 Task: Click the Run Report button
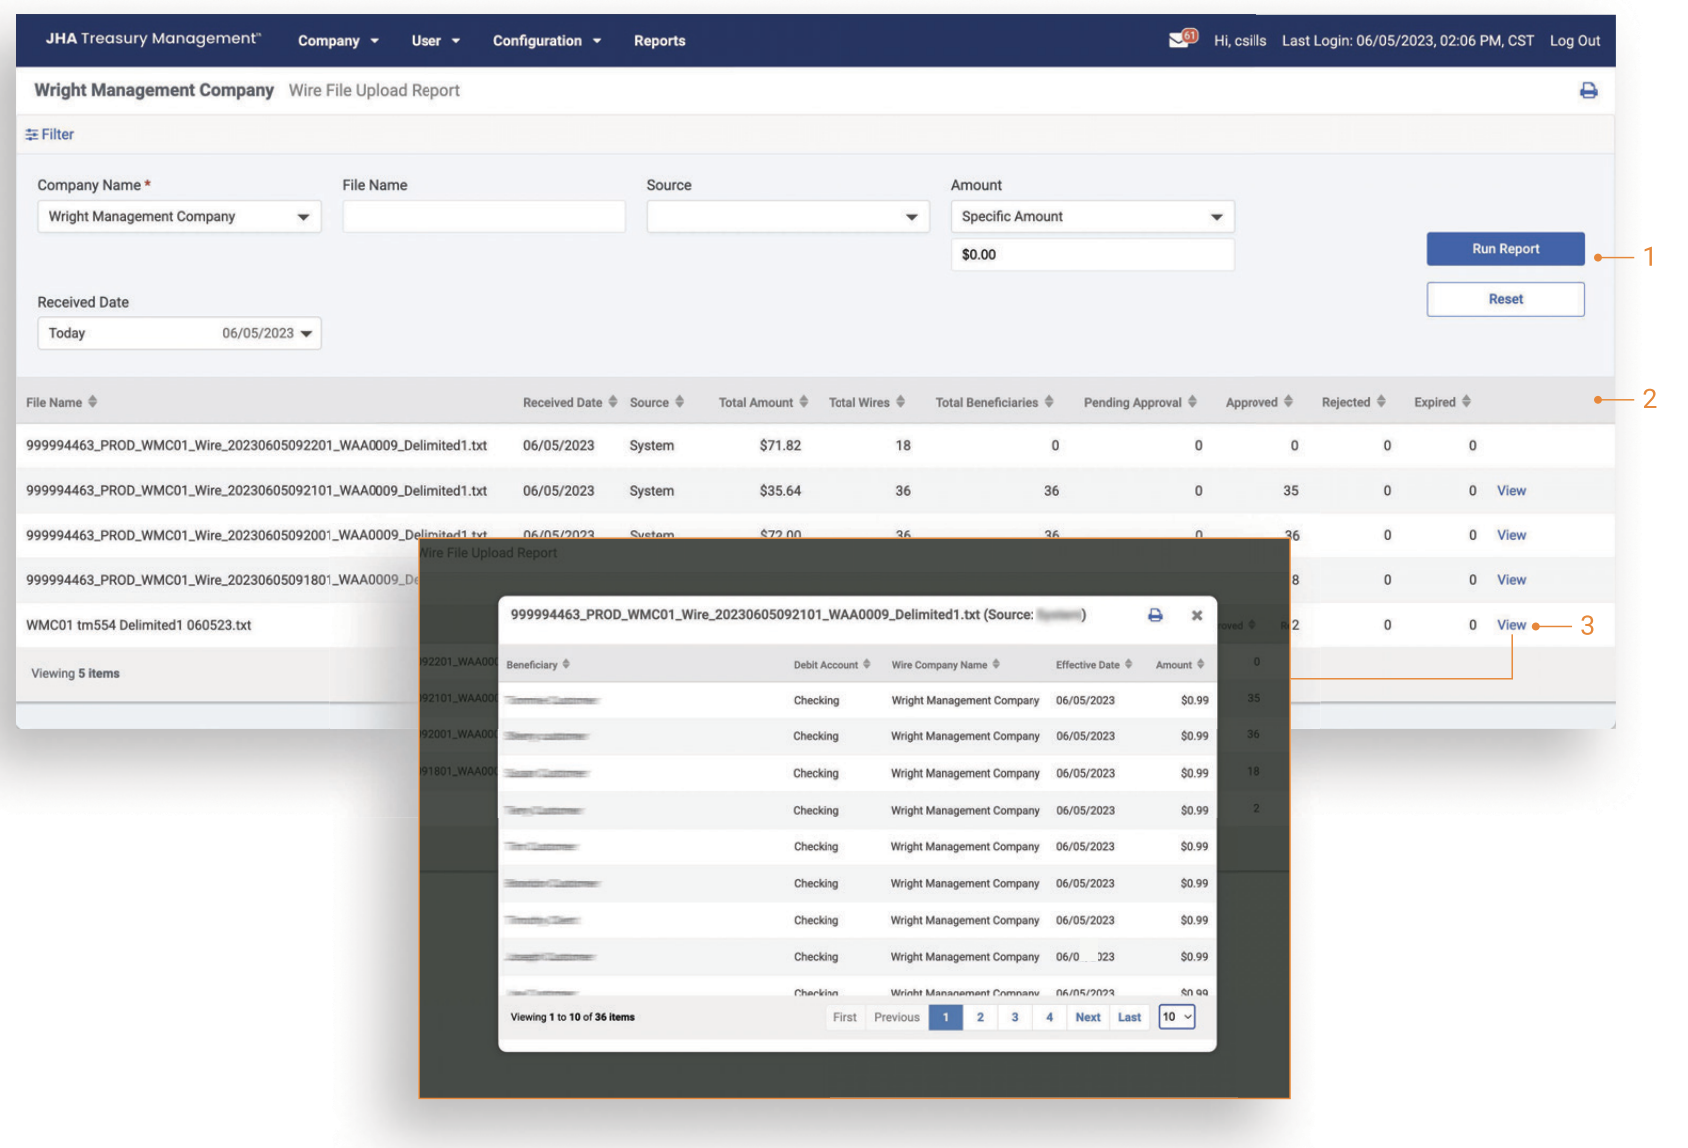[x=1504, y=249]
